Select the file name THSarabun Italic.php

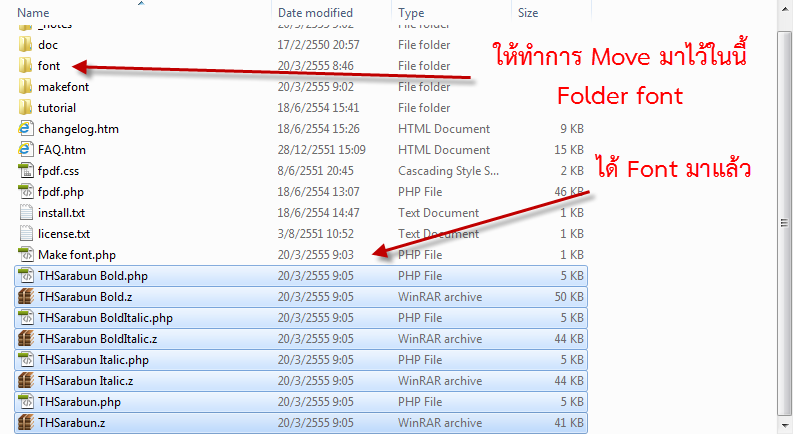[94, 360]
